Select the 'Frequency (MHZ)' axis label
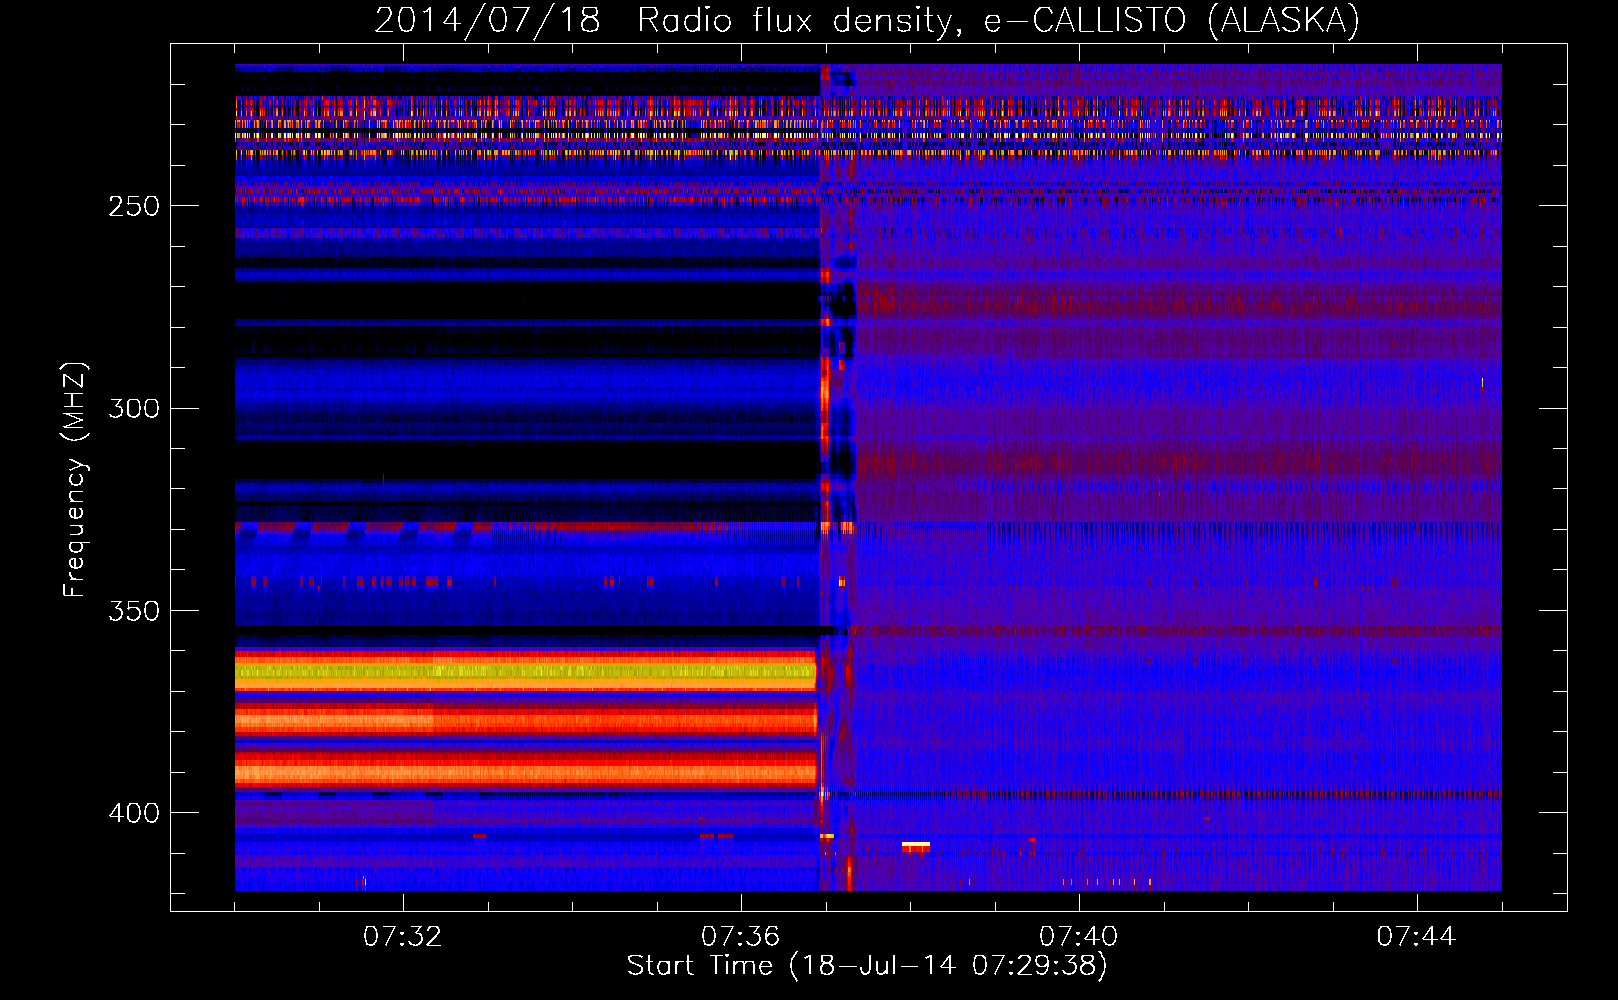The width and height of the screenshot is (1618, 1000). tap(75, 480)
